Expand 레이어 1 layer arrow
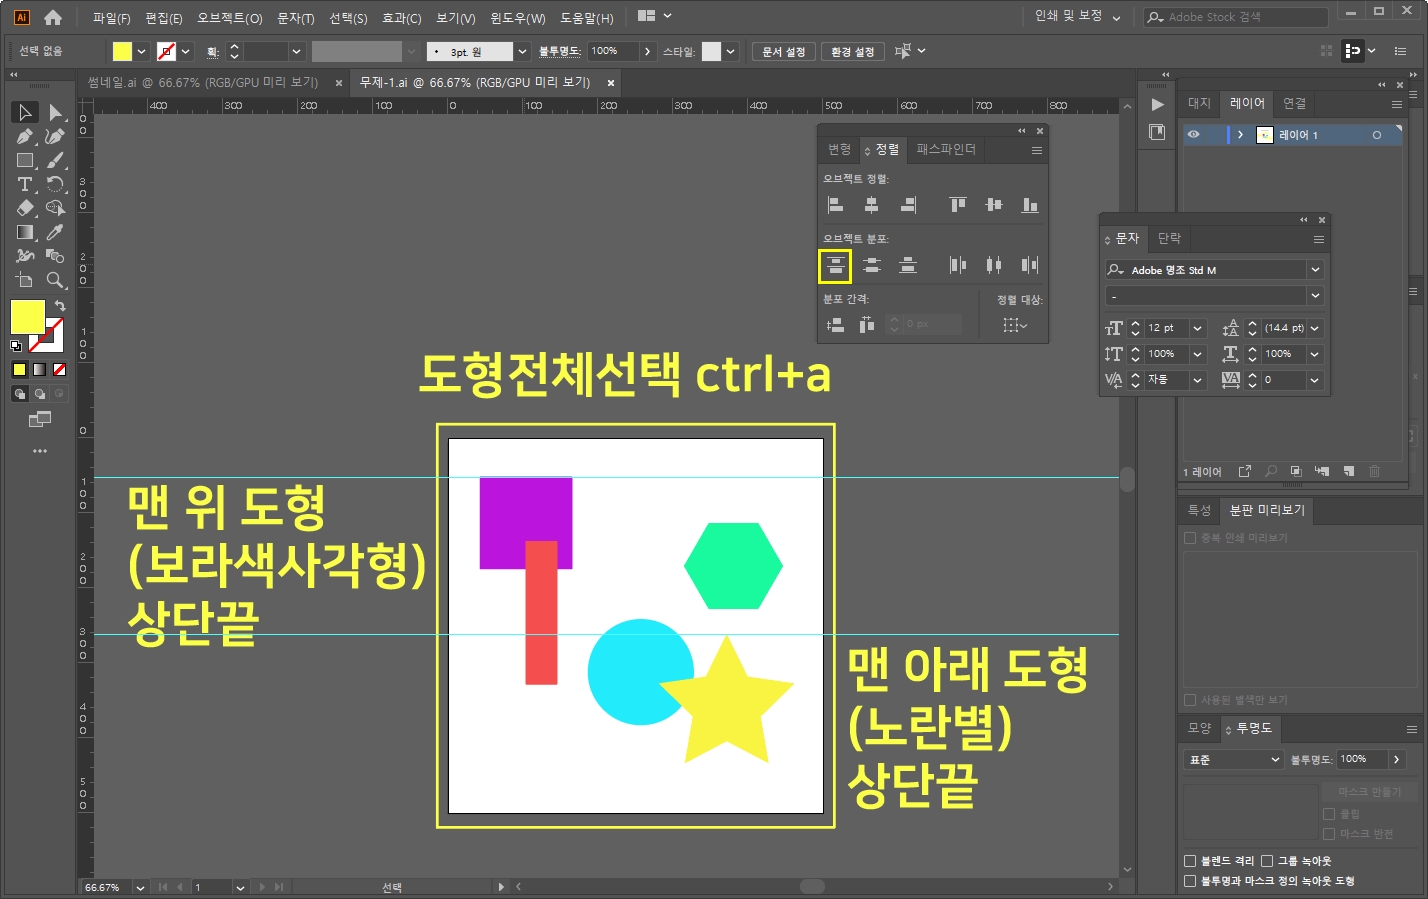 (x=1241, y=135)
